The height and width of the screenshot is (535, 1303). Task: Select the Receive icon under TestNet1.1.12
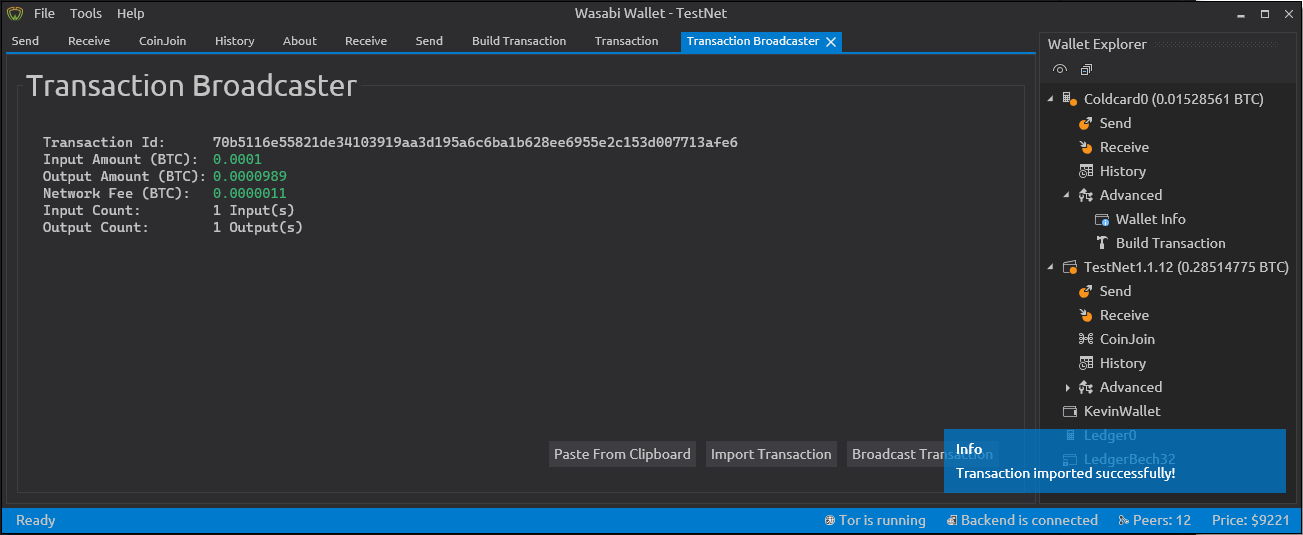1087,315
